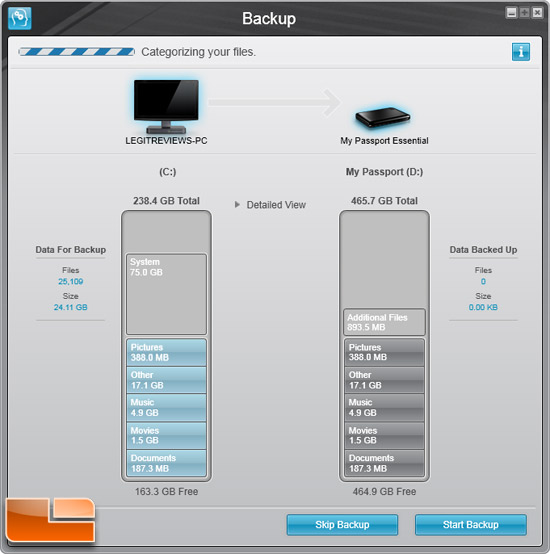The height and width of the screenshot is (554, 550).
Task: Click the WD SmartWare head logo icon
Action: (20, 18)
